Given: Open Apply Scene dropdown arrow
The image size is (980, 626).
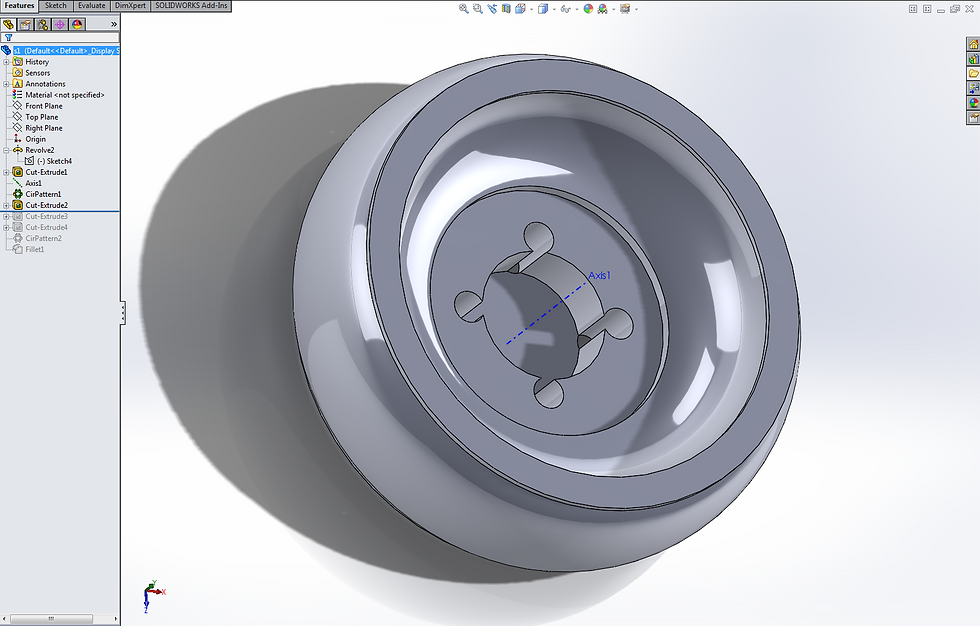Looking at the screenshot, I should 614,9.
